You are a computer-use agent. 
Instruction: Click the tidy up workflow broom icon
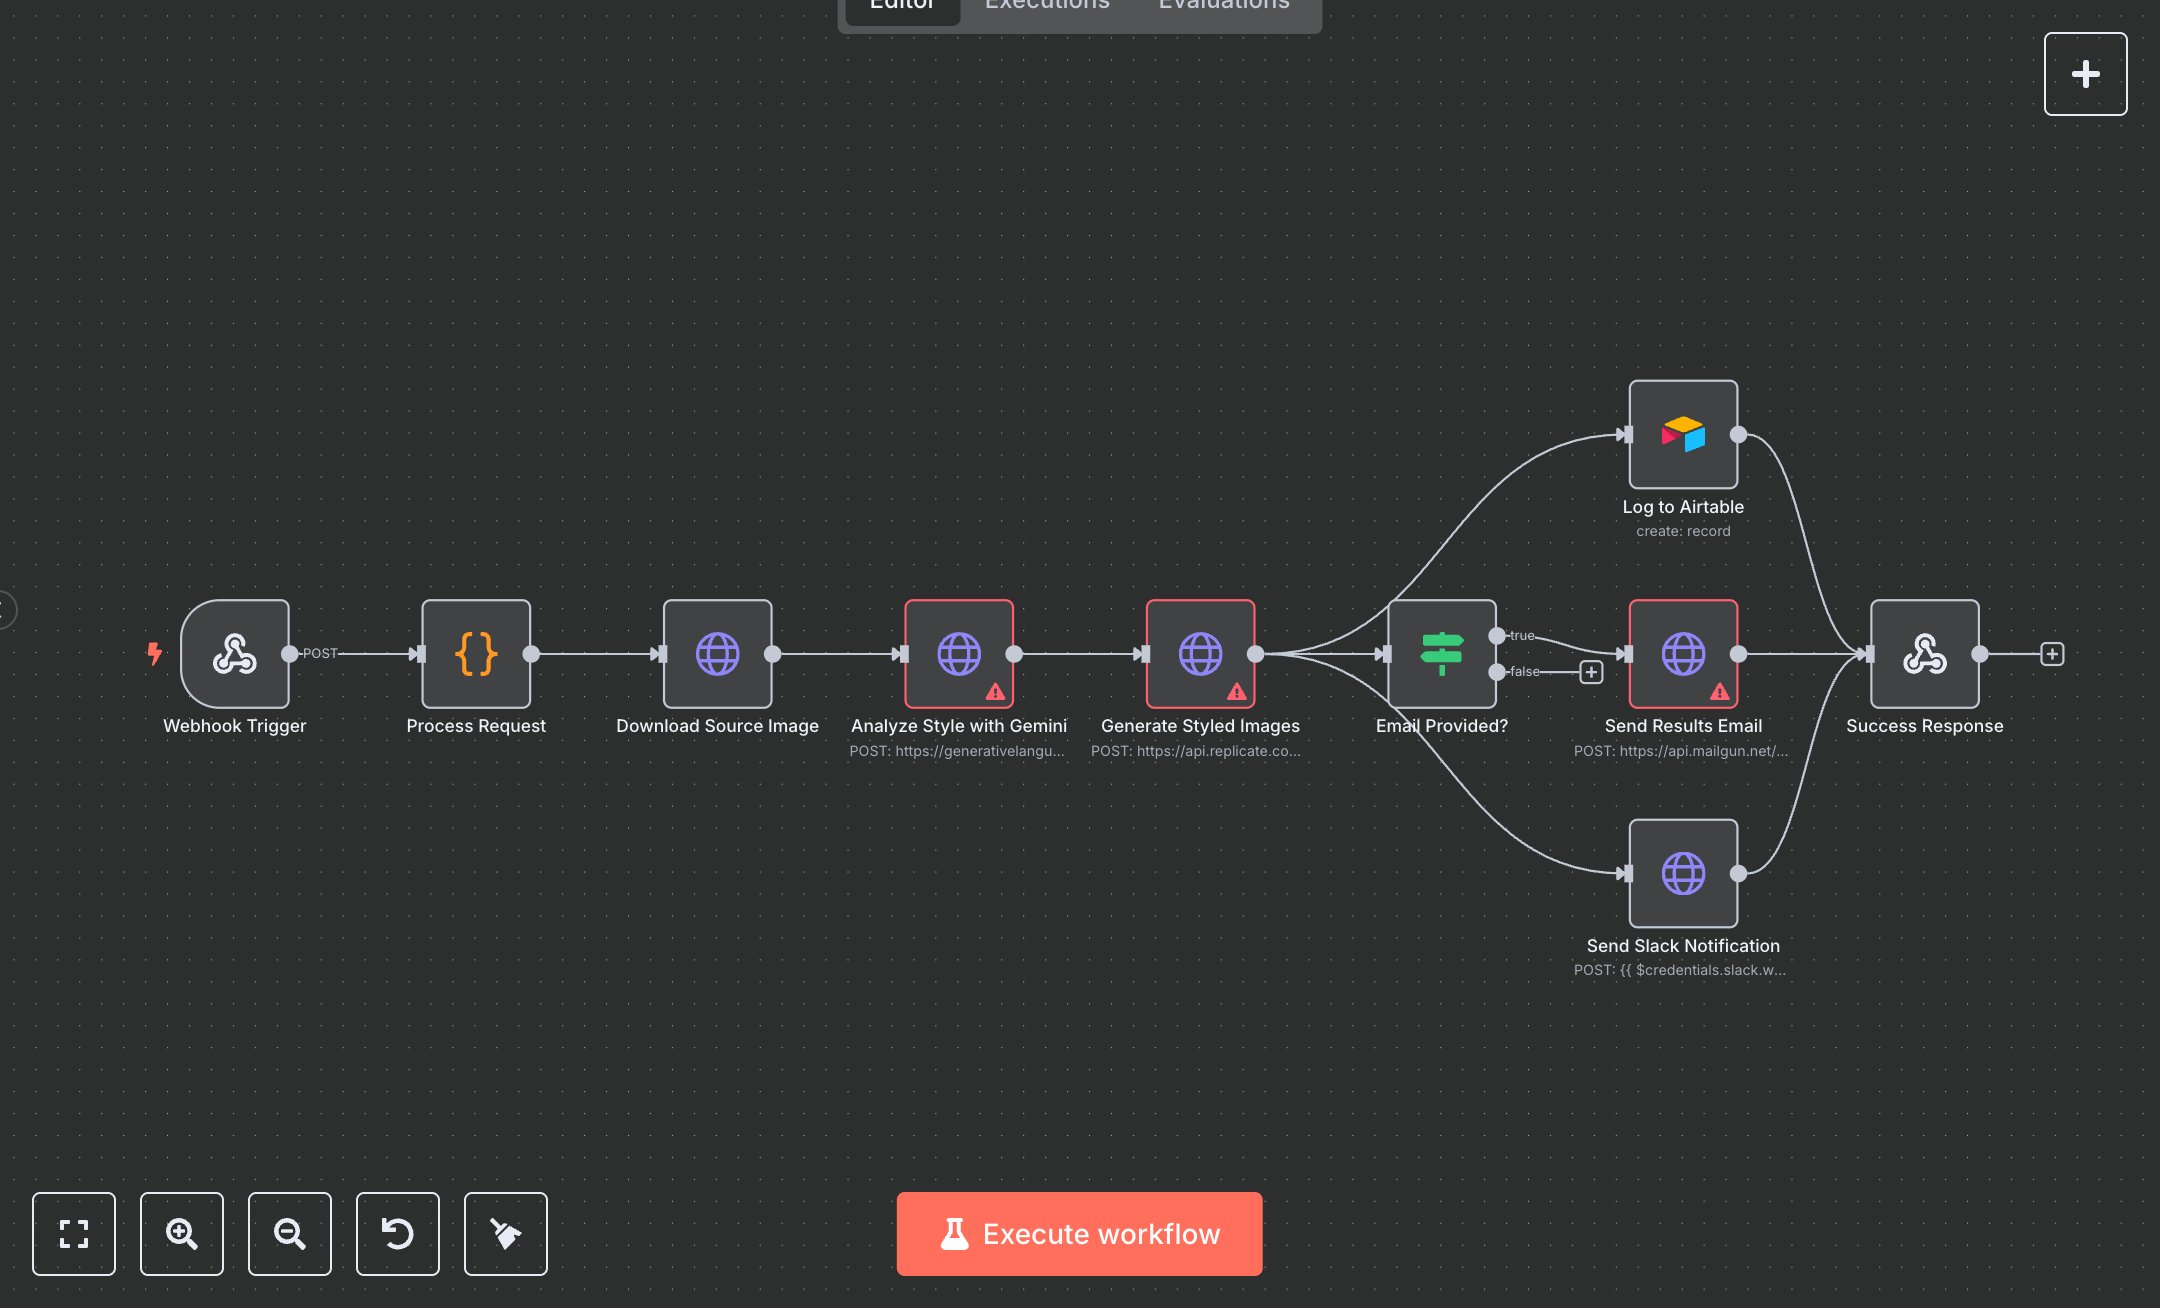[506, 1233]
